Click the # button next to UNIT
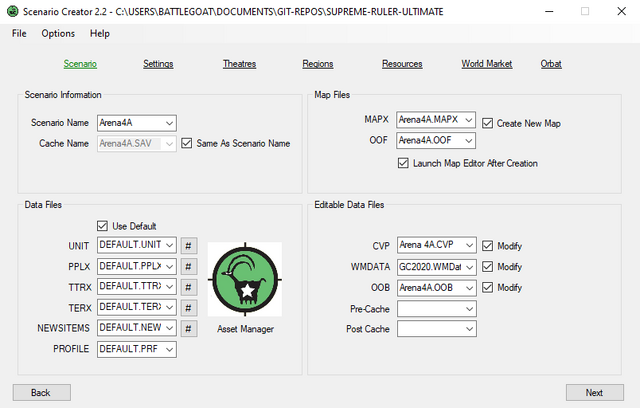 coord(189,246)
